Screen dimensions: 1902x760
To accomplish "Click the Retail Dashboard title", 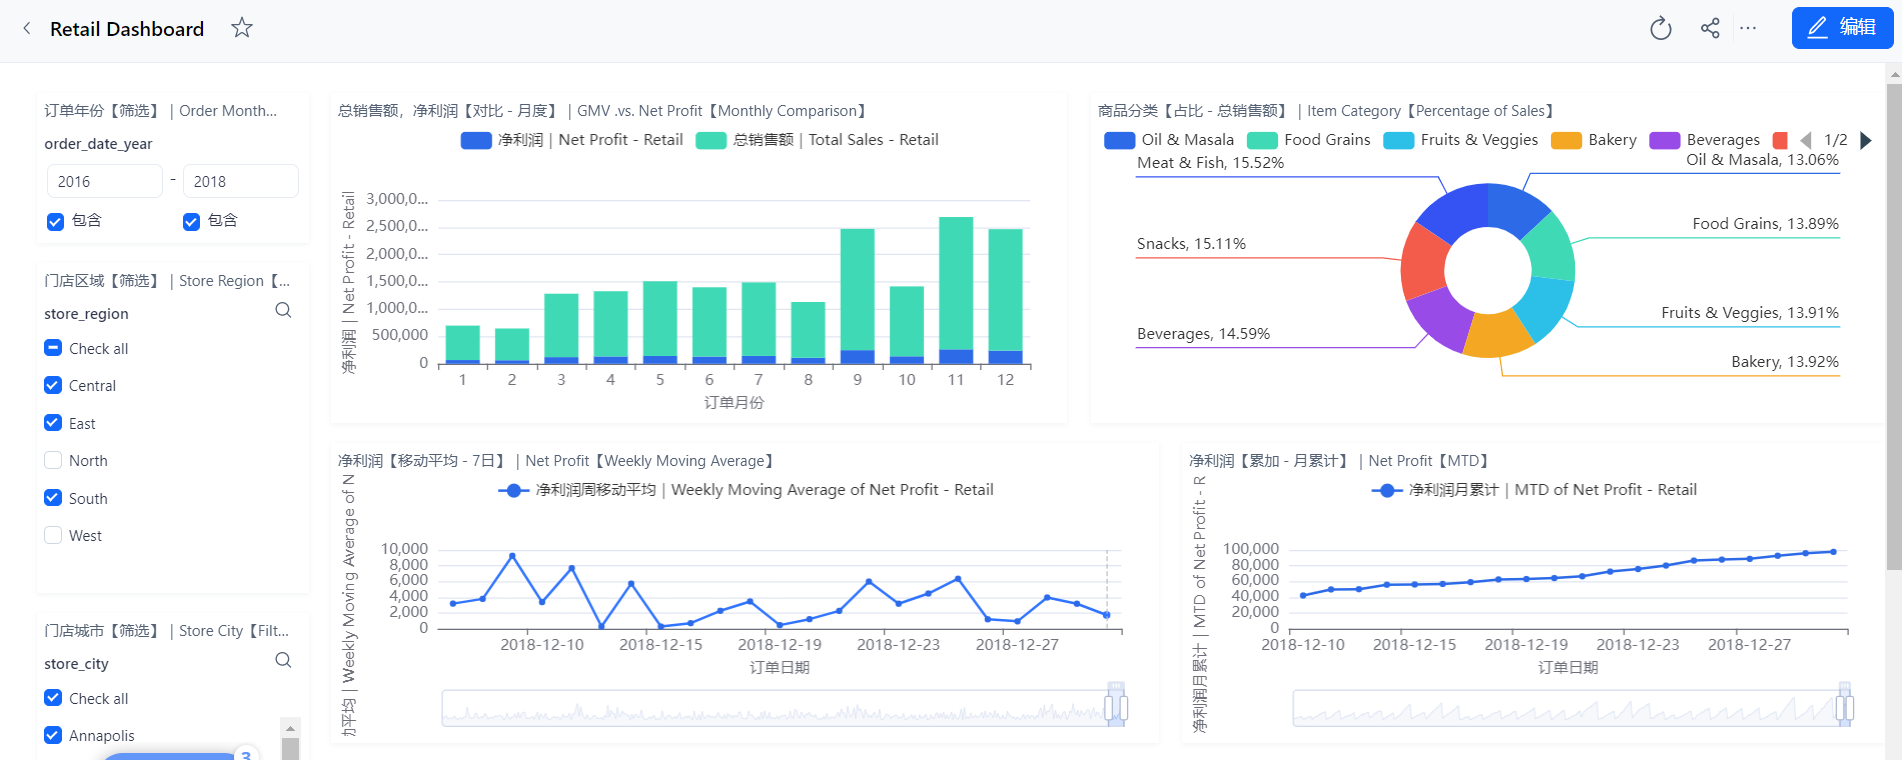I will [x=127, y=29].
